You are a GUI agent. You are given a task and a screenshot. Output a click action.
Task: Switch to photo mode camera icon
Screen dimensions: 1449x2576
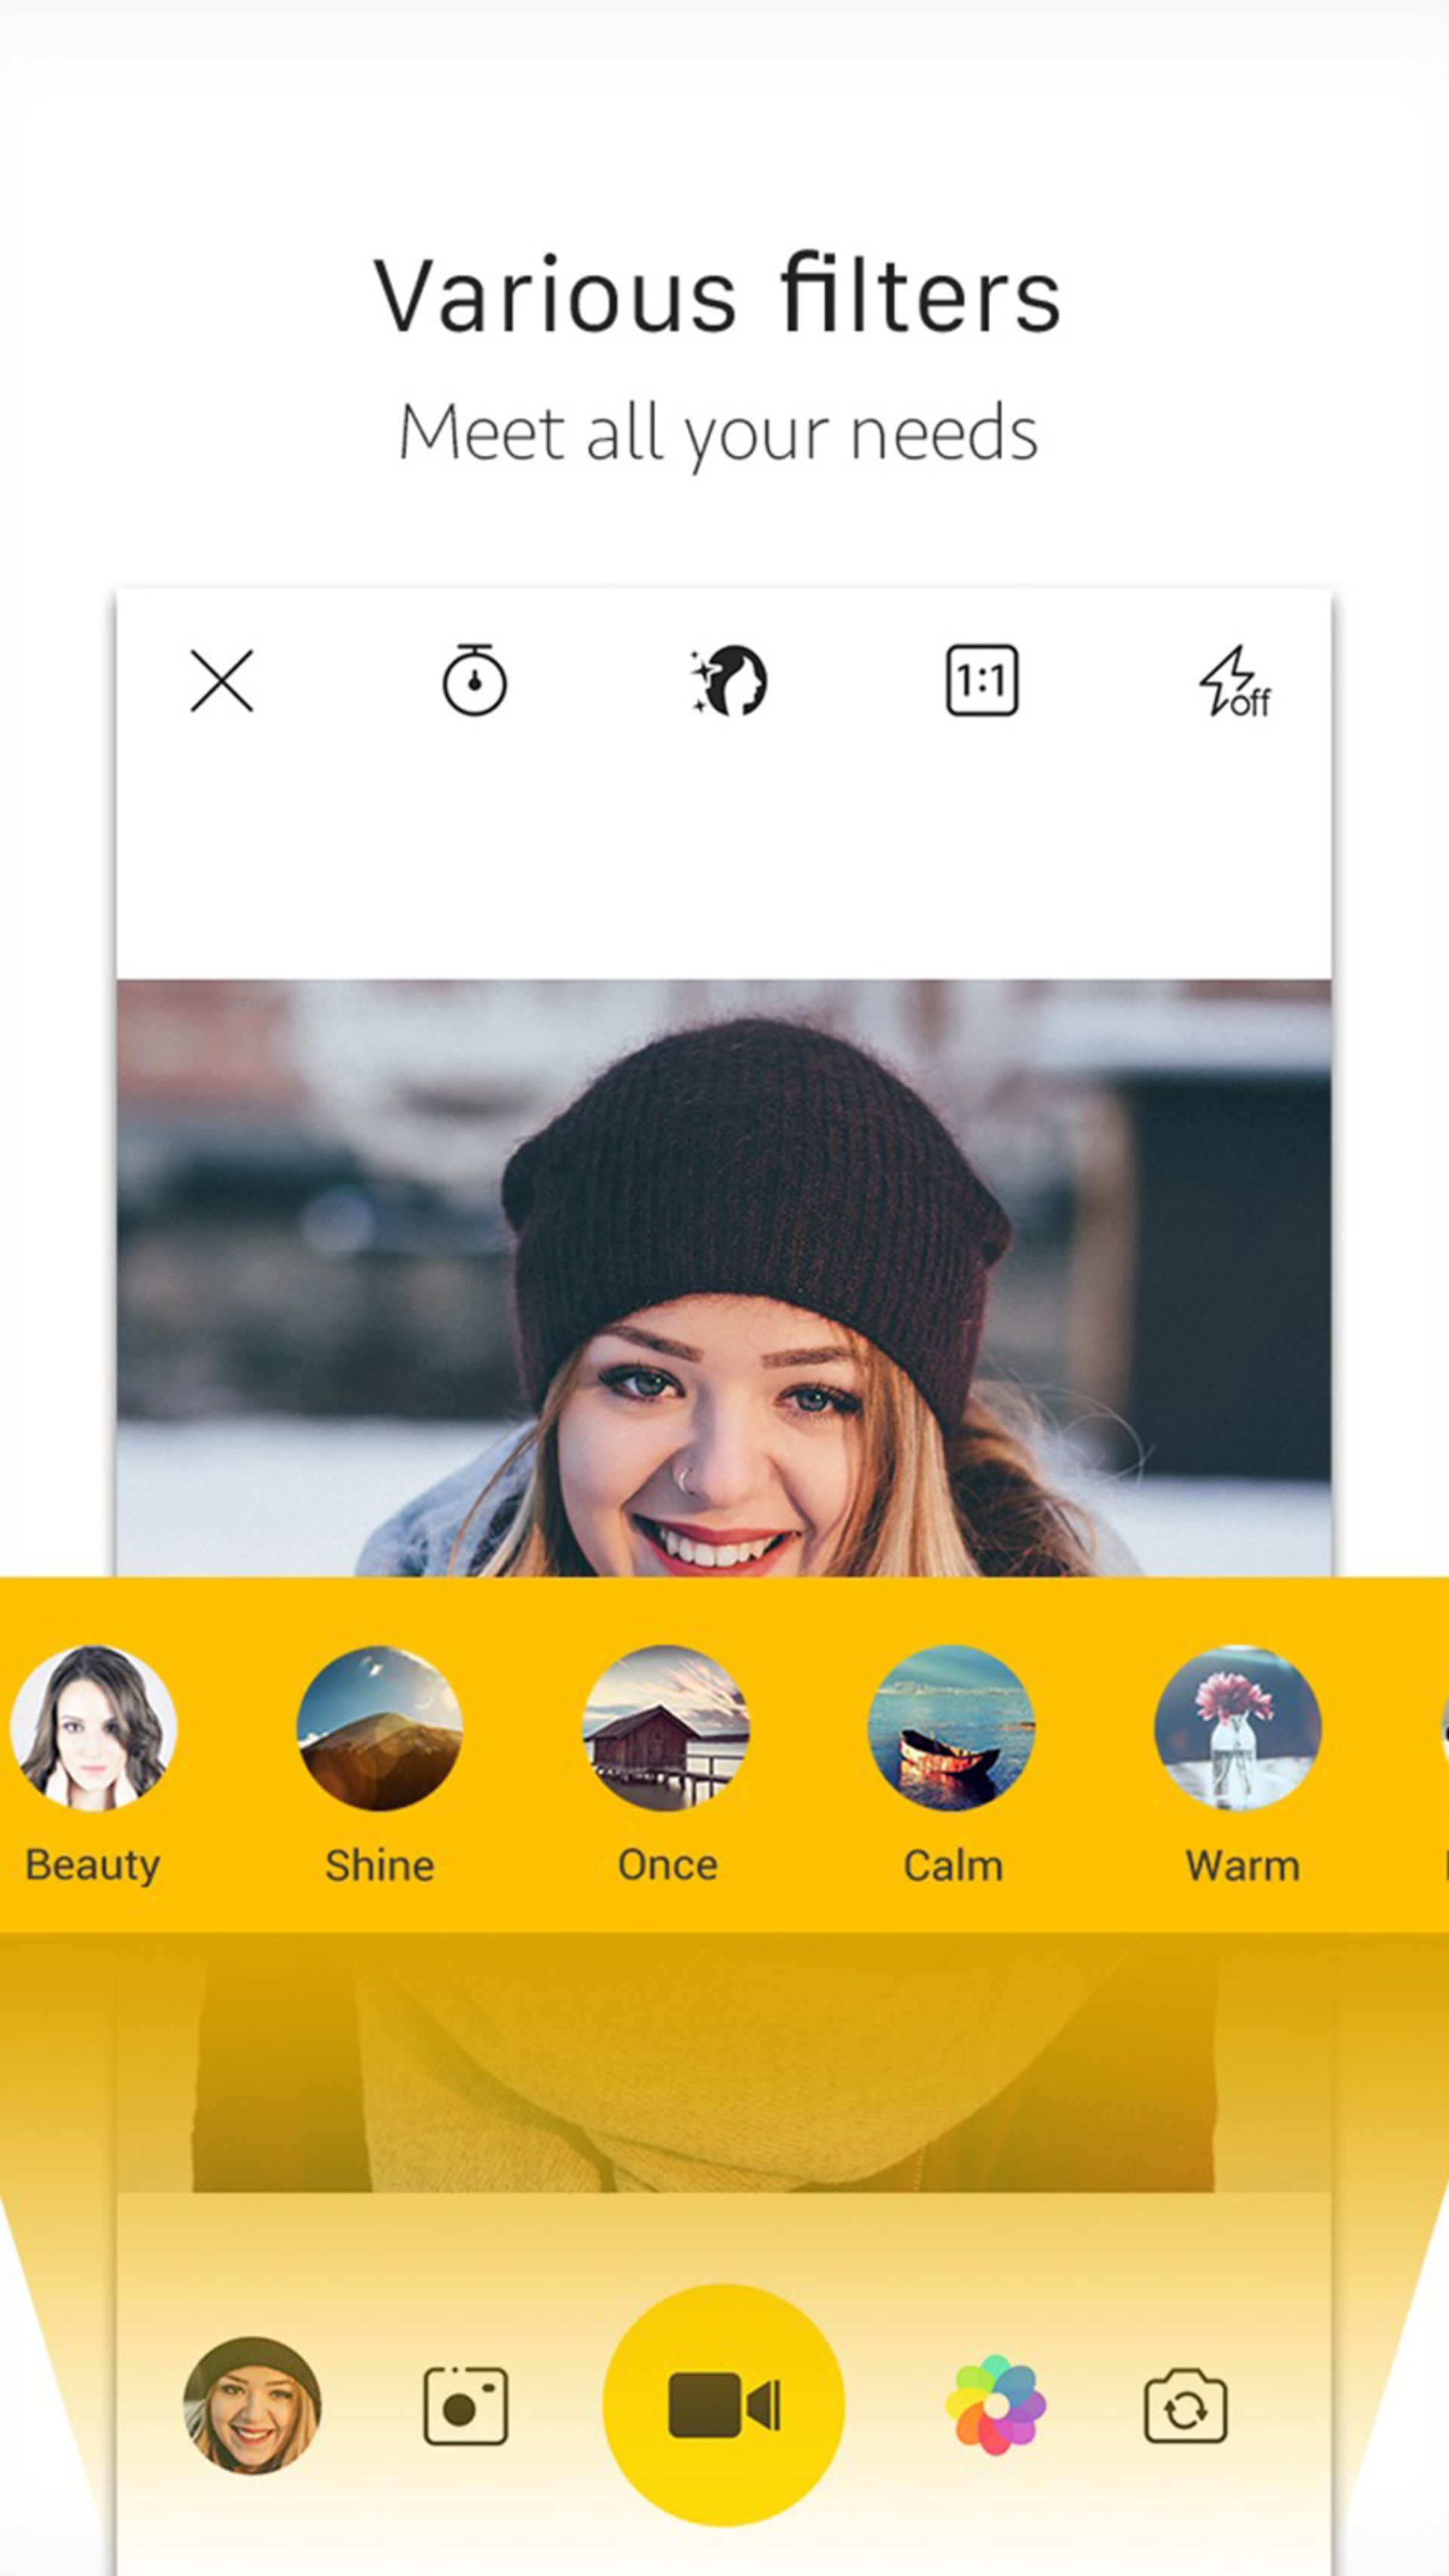pyautogui.click(x=466, y=2405)
